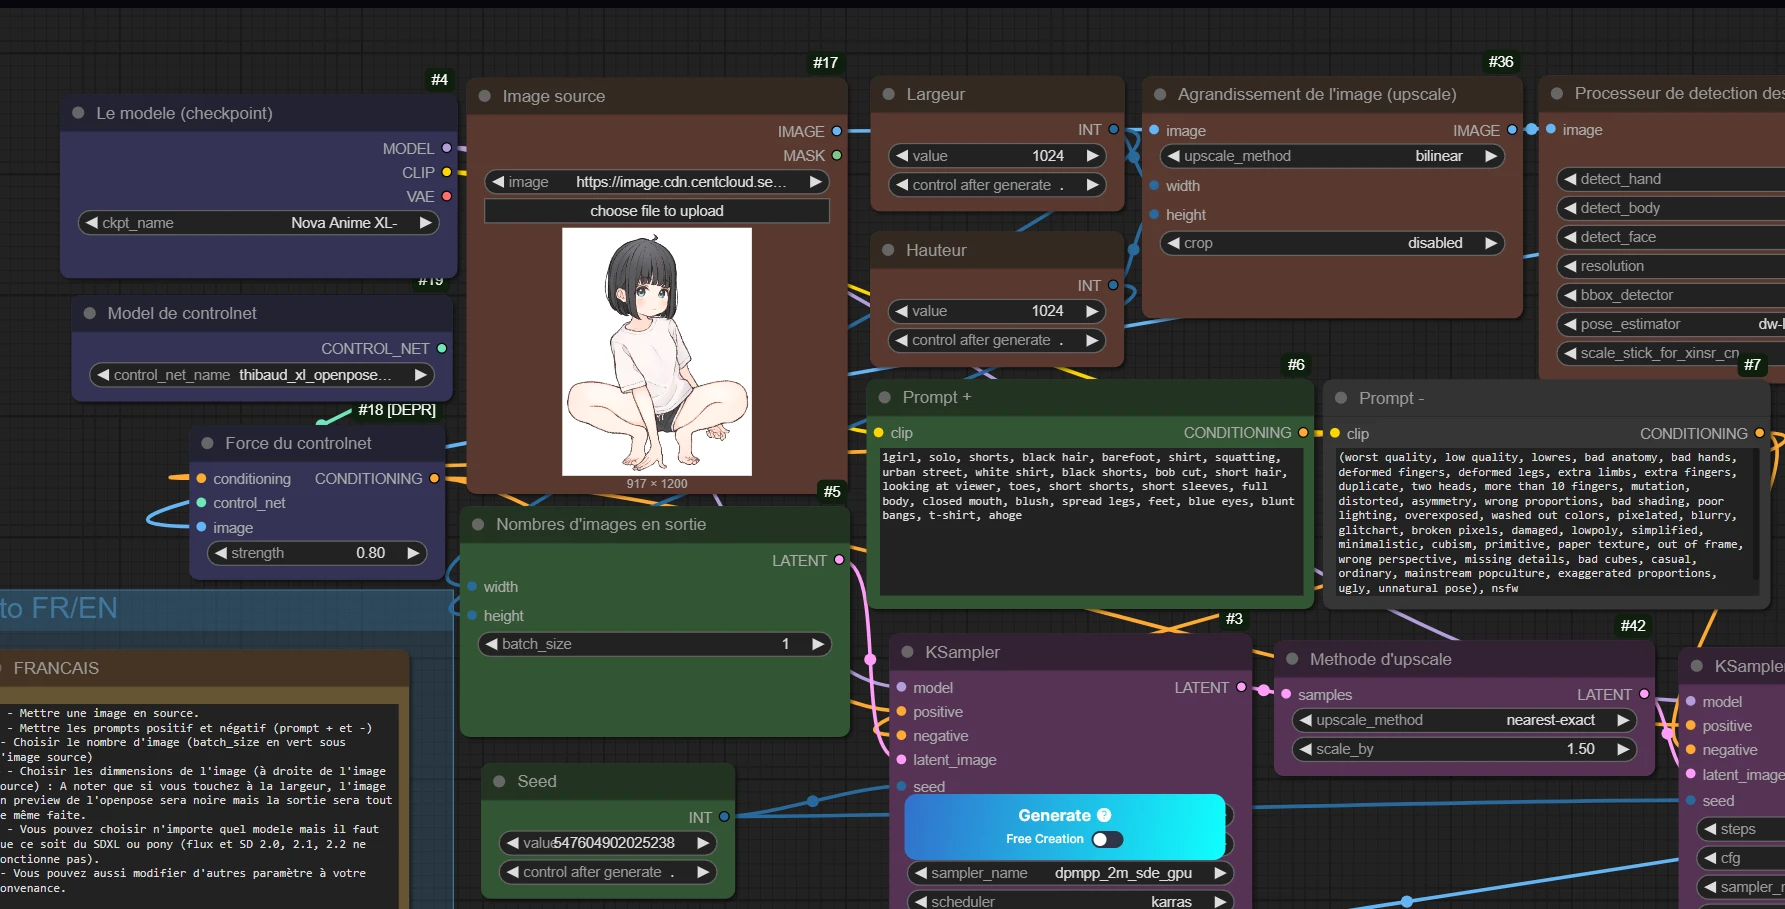1785x909 pixels.
Task: Open the sampler_name dpmpp_2m_sde_gpu dropdown
Action: [x=1069, y=873]
